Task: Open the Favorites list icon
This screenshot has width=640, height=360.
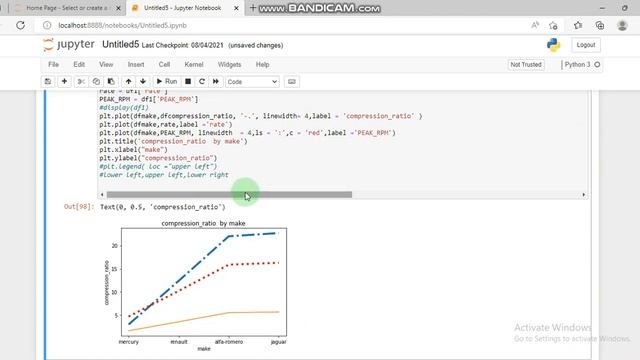Action: pos(578,25)
